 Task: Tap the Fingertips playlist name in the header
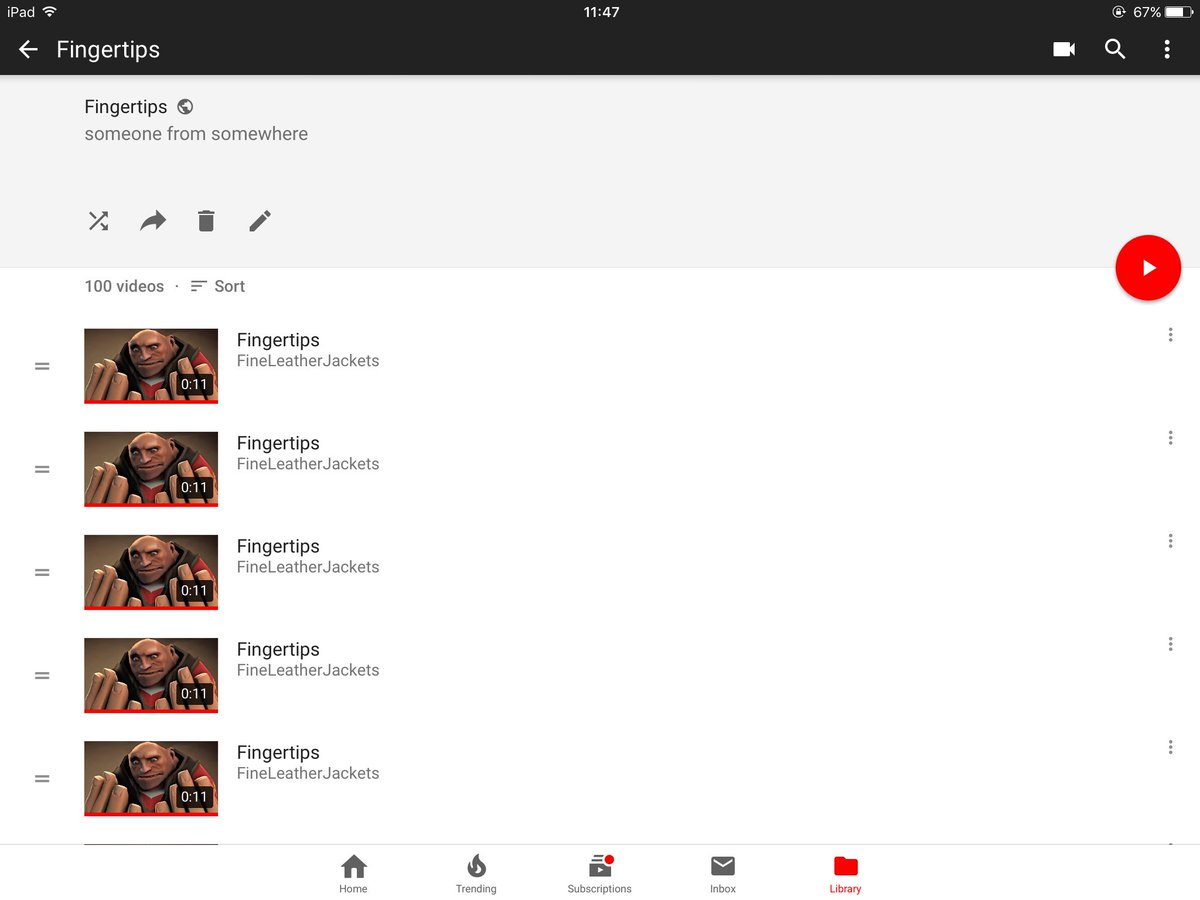tap(126, 107)
